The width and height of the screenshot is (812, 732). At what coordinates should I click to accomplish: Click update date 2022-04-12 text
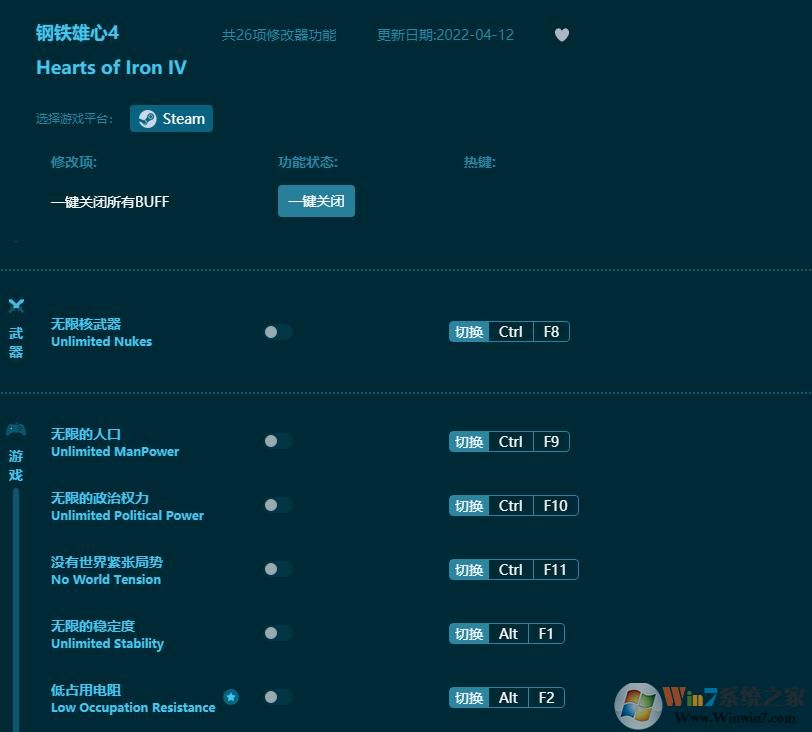[x=445, y=35]
